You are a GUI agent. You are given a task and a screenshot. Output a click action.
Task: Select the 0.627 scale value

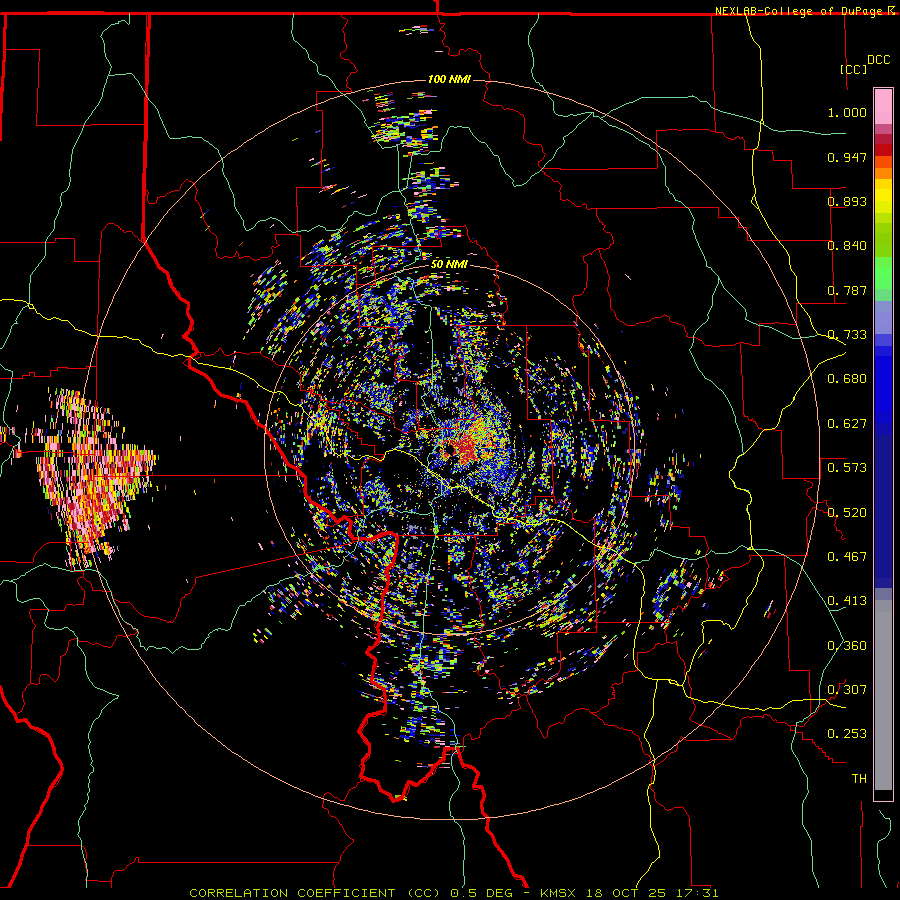[x=847, y=424]
